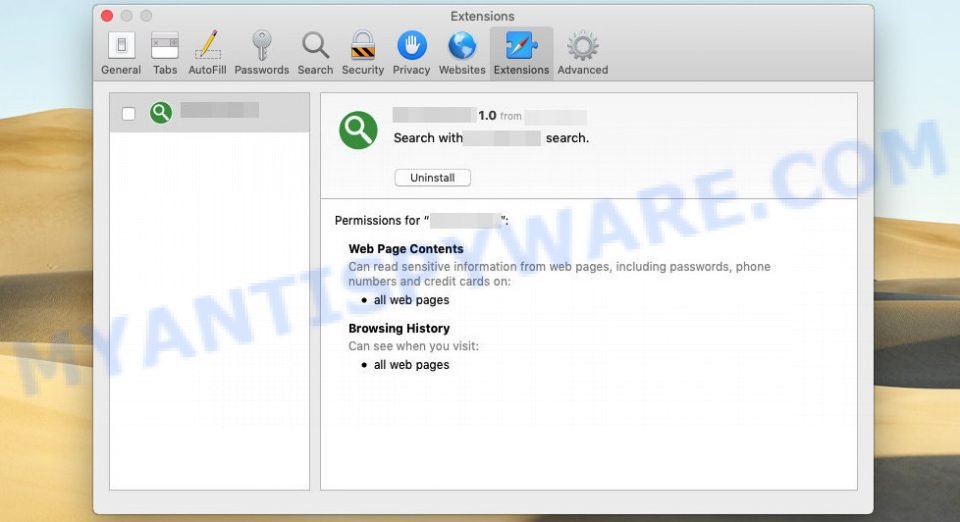
Task: Open AutoFill preferences pane
Action: pyautogui.click(x=207, y=53)
